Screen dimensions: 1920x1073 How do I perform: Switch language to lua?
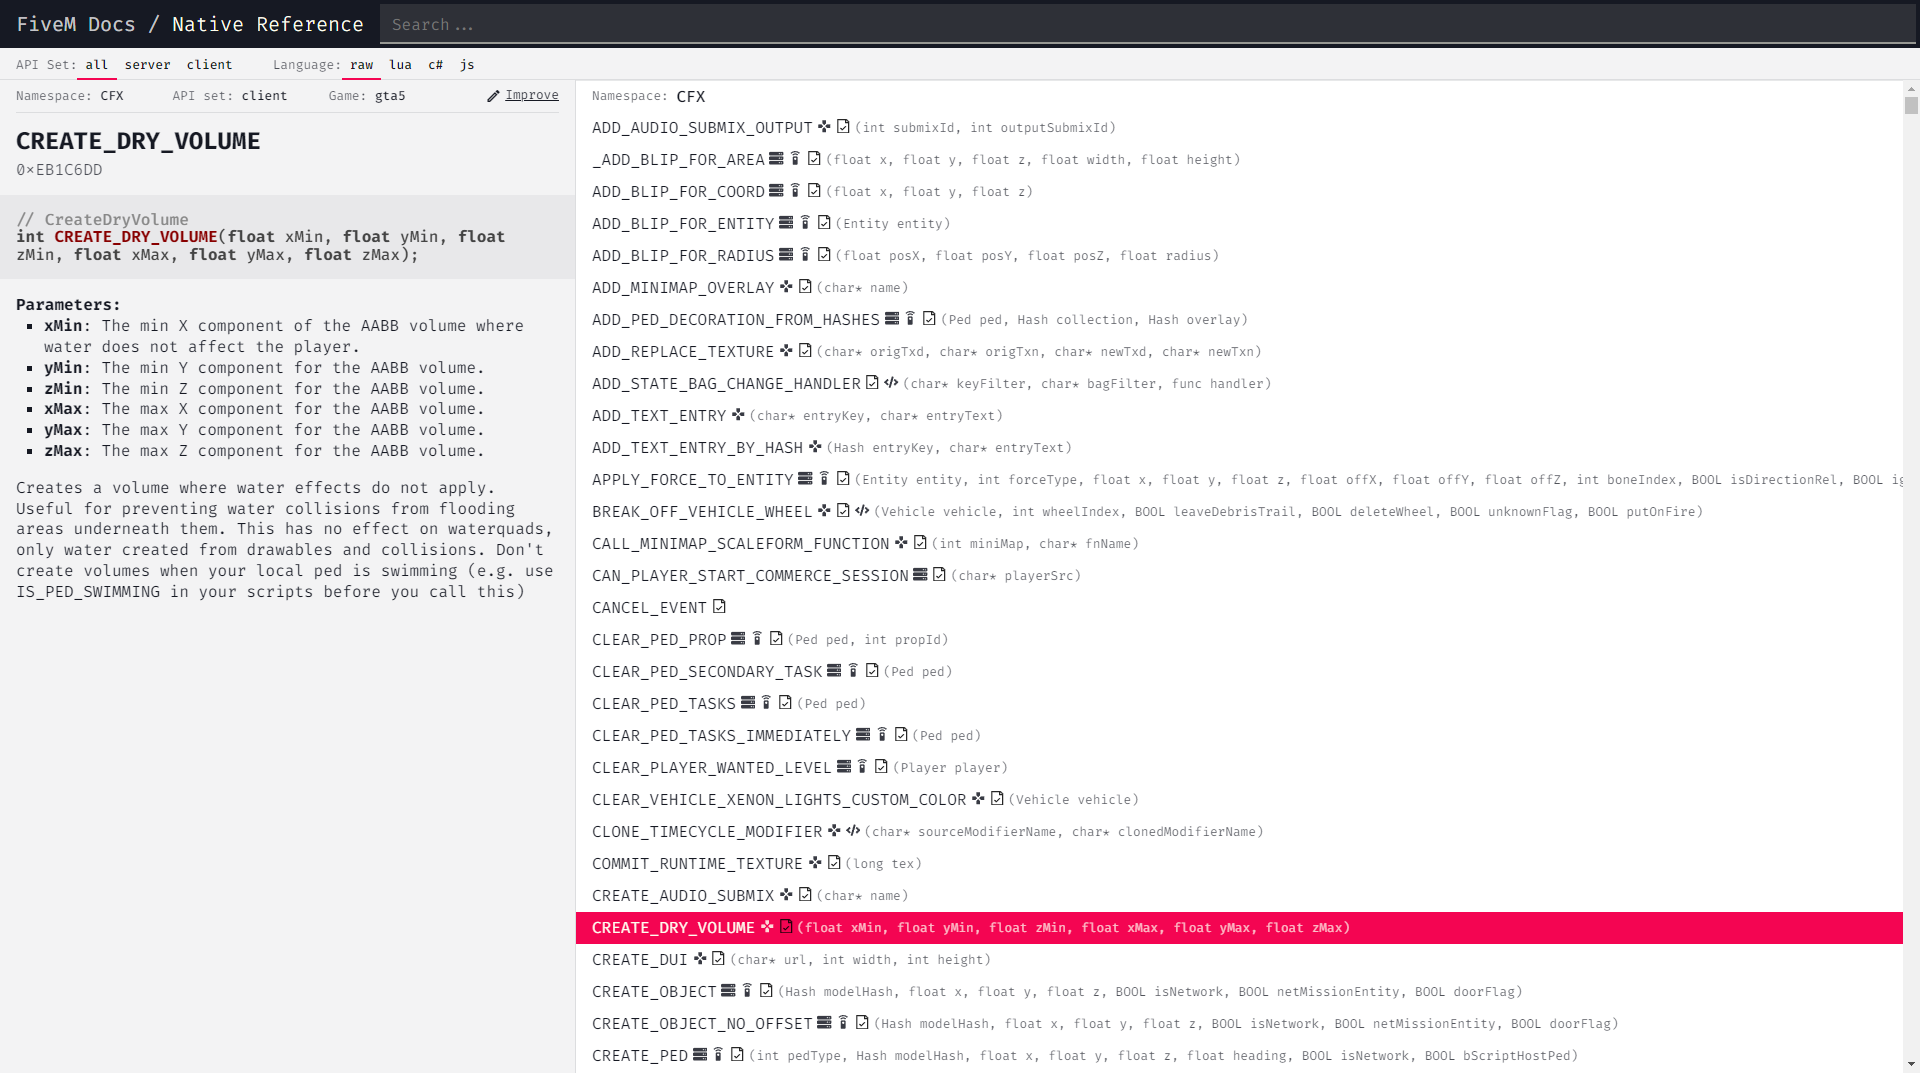401,65
